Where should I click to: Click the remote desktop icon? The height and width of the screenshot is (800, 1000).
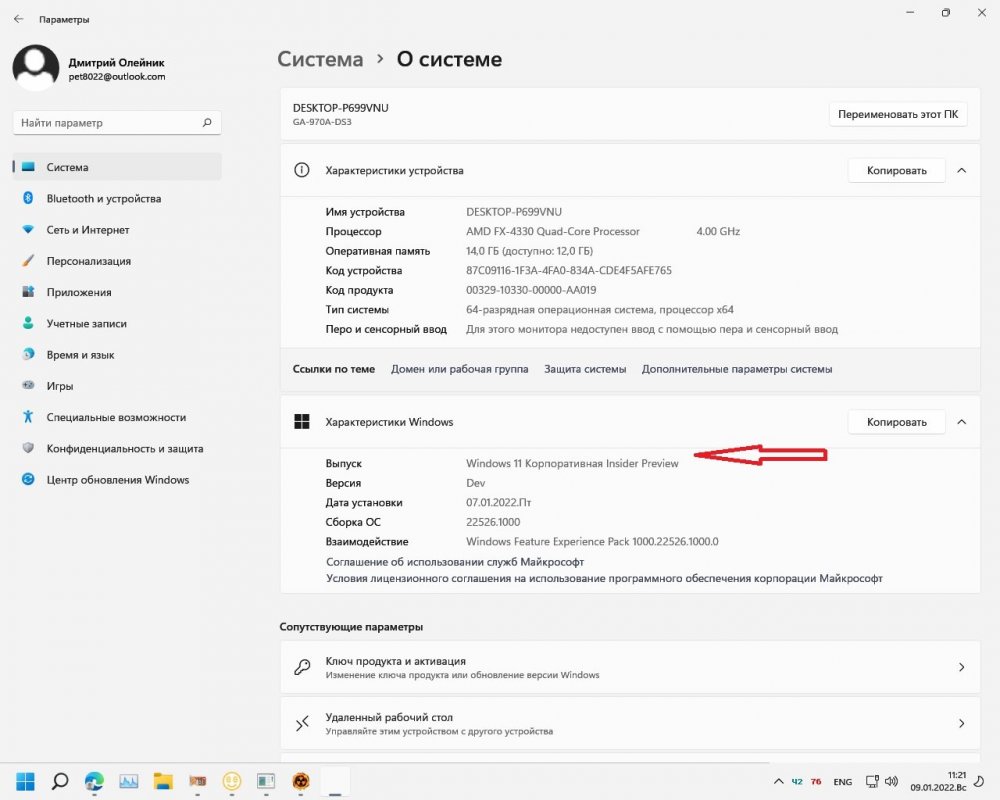(302, 723)
